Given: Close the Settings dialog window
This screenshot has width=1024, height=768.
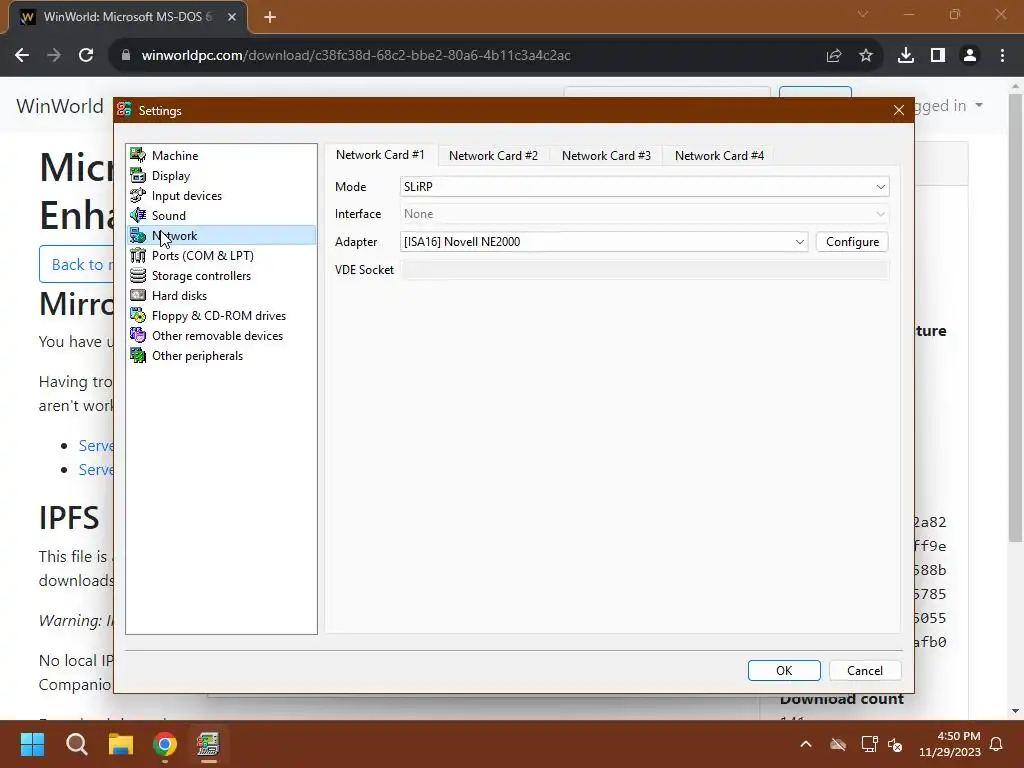Looking at the screenshot, I should click(899, 110).
